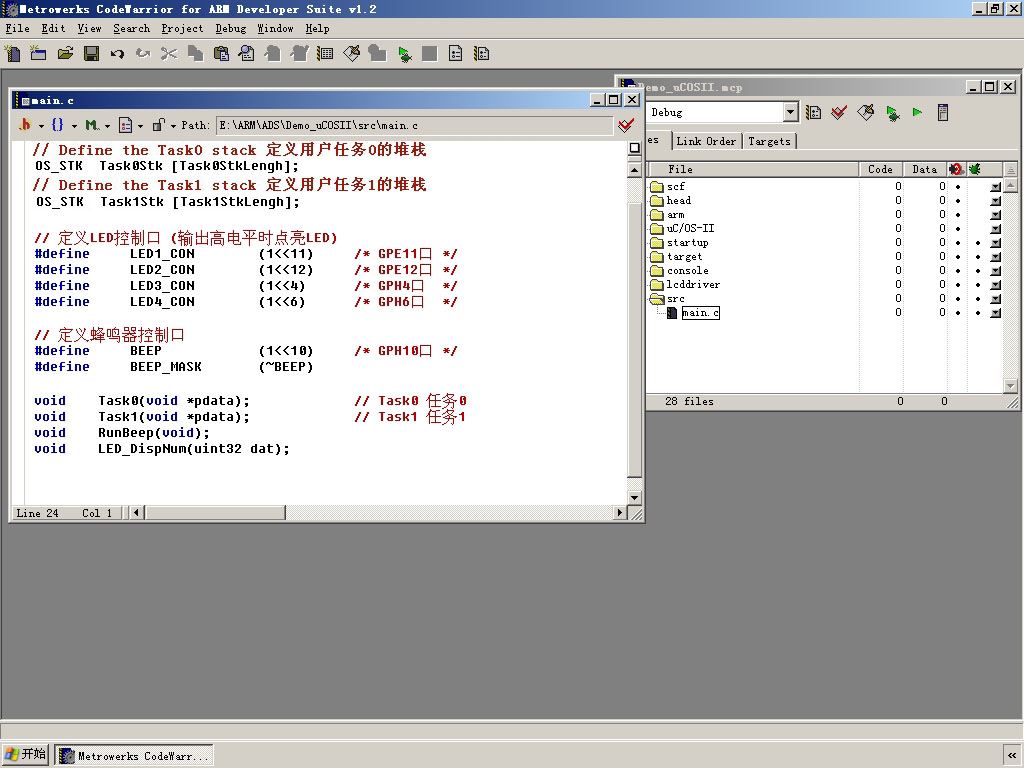Open Project Inspector icon in project window
Image resolution: width=1024 pixels, height=768 pixels.
[x=942, y=112]
